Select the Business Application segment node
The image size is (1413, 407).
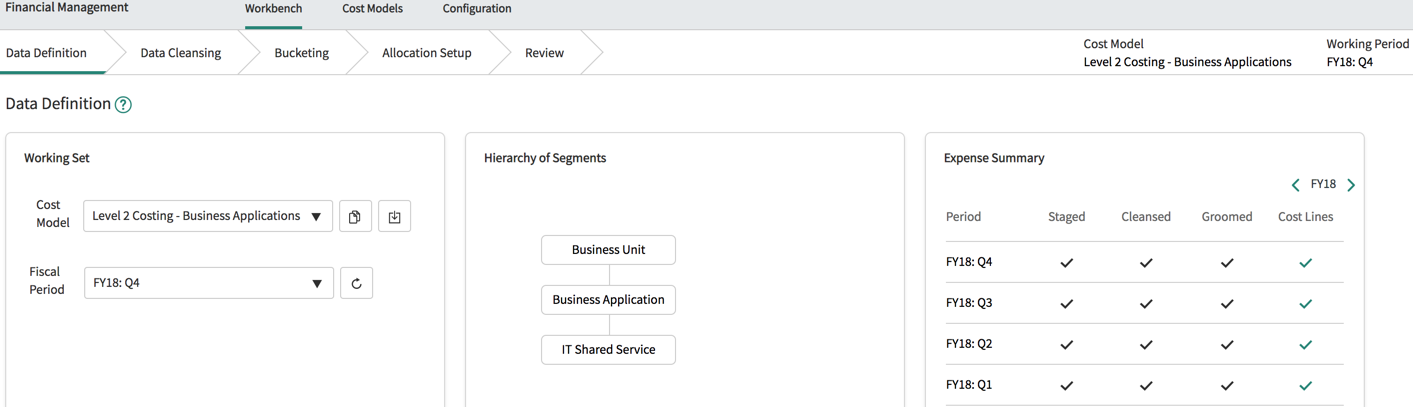tap(608, 300)
